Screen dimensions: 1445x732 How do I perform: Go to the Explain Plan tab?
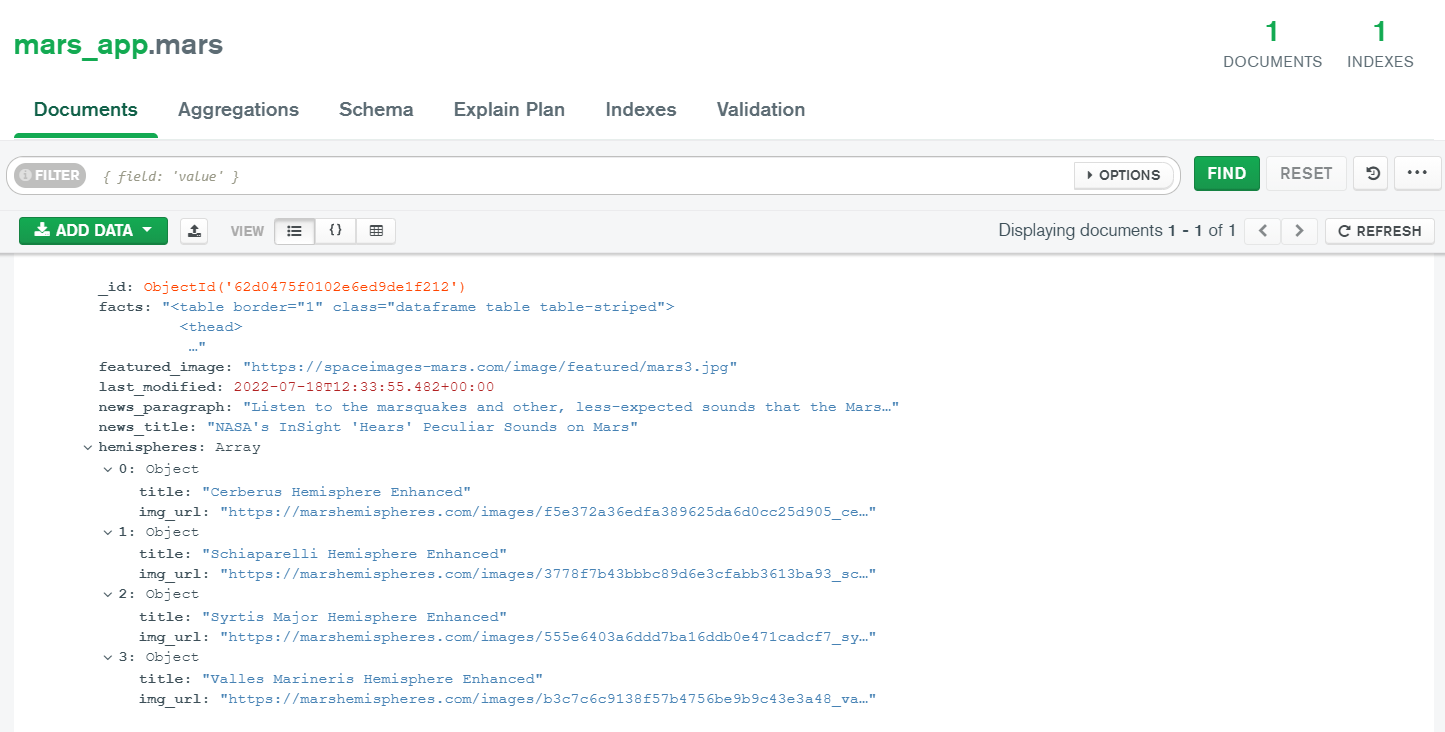point(509,110)
